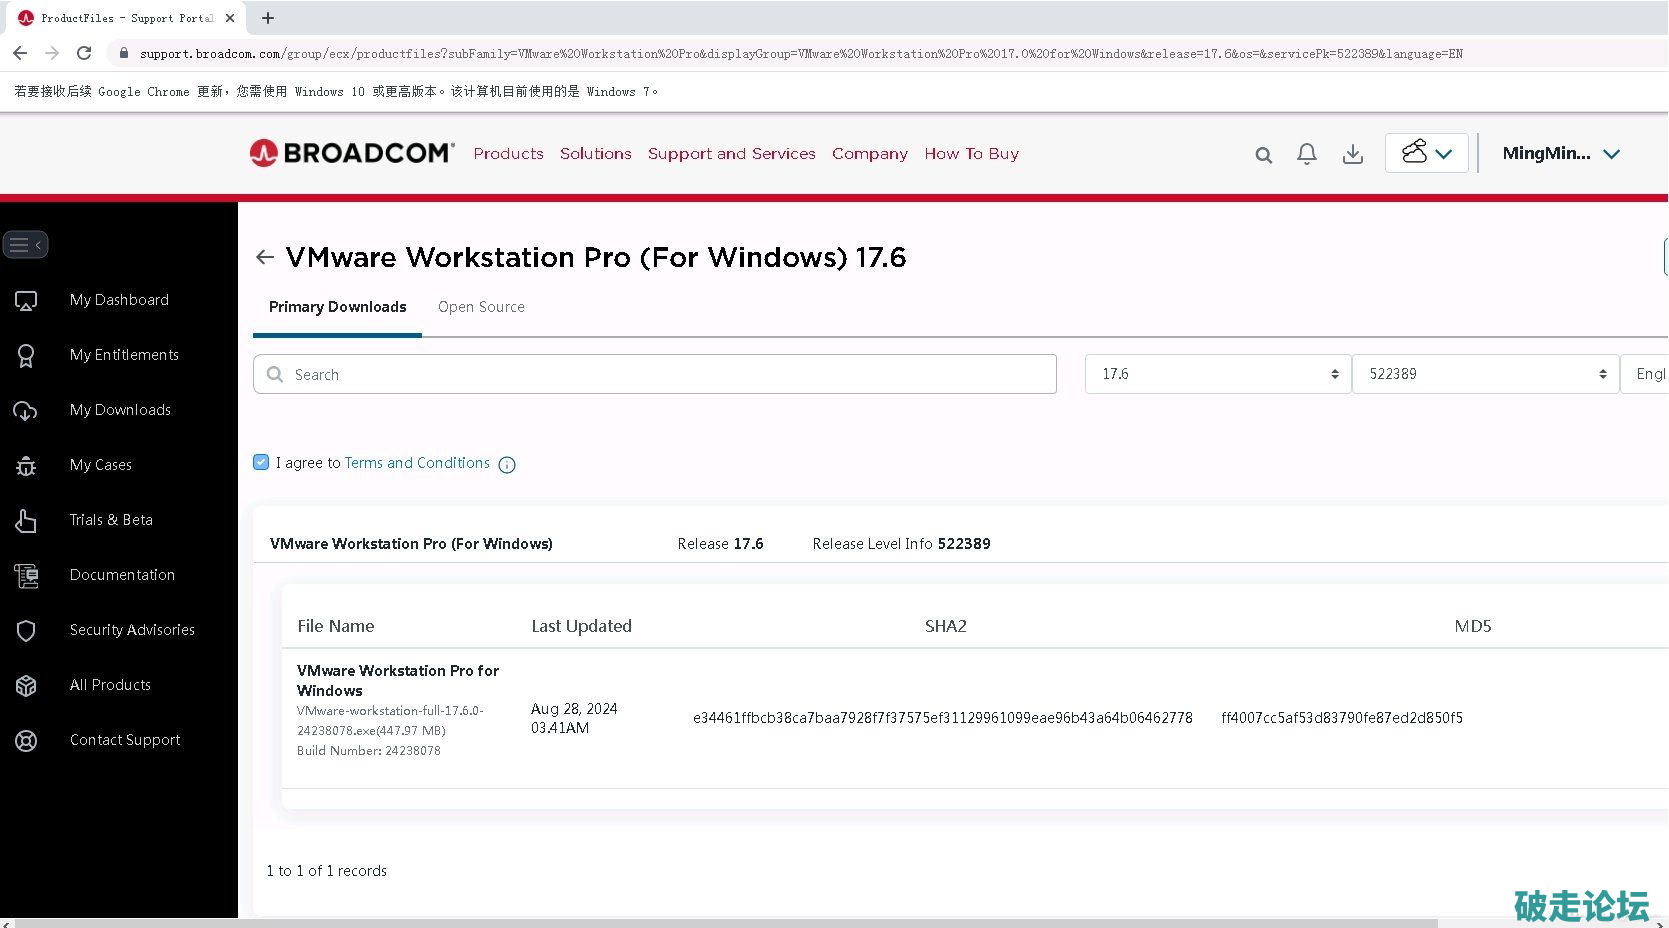Screen dimensions: 1669x928
Task: Click the VMware Workstation Pro for Windows file name
Action: point(397,680)
